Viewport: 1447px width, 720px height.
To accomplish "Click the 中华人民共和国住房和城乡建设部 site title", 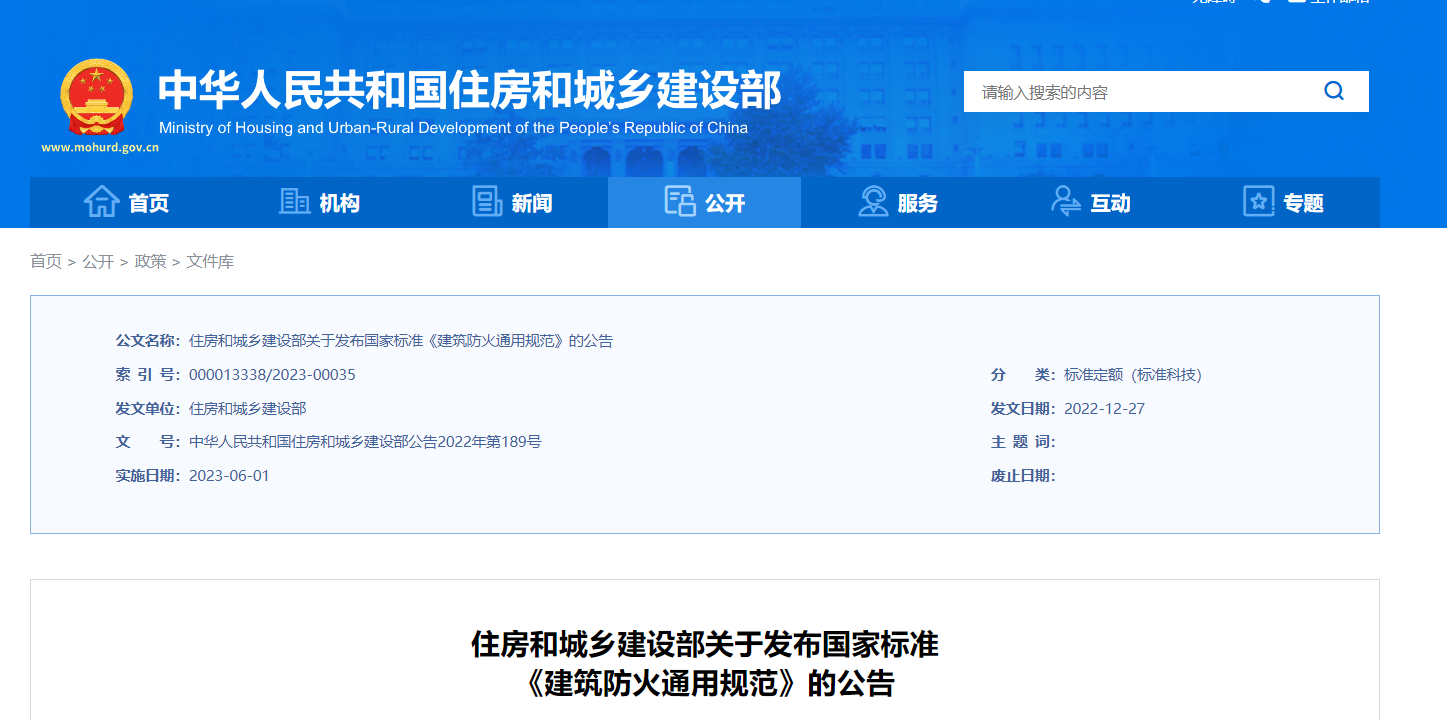I will pyautogui.click(x=470, y=90).
